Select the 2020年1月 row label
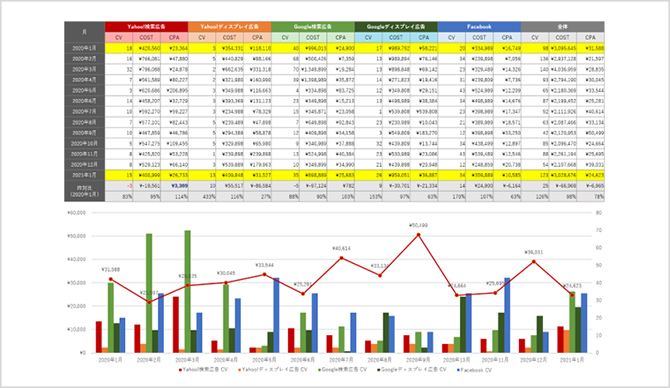670x388 pixels. (x=85, y=48)
